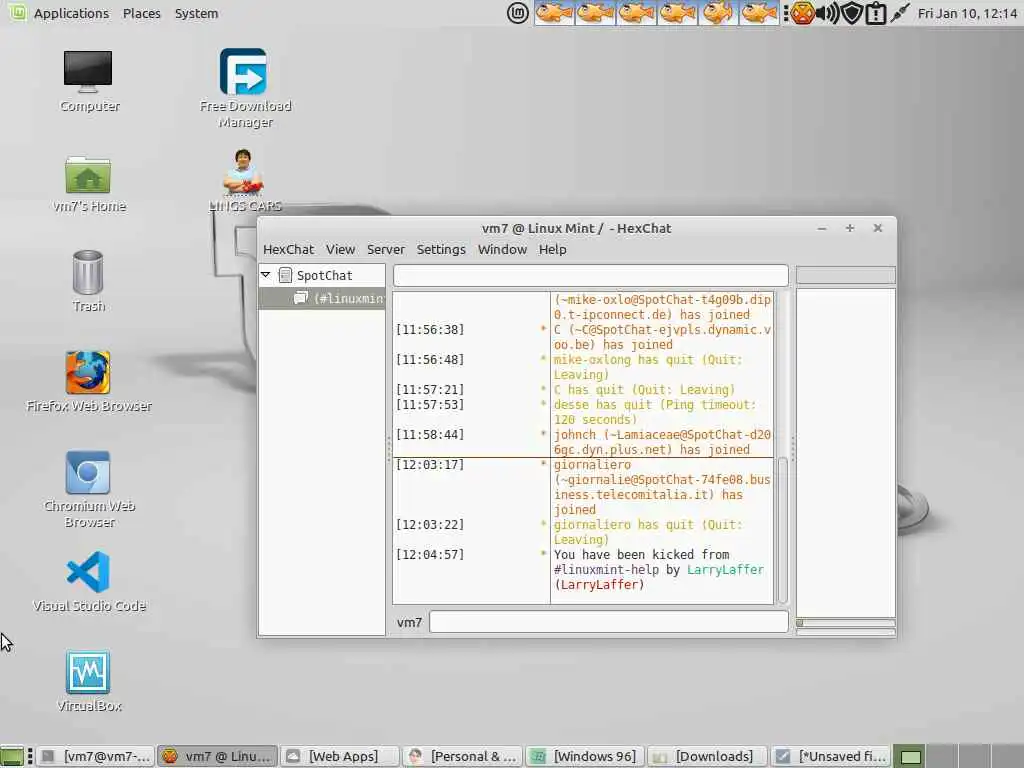Click 'You have been kicked from' text
This screenshot has height=768, width=1024.
point(641,554)
